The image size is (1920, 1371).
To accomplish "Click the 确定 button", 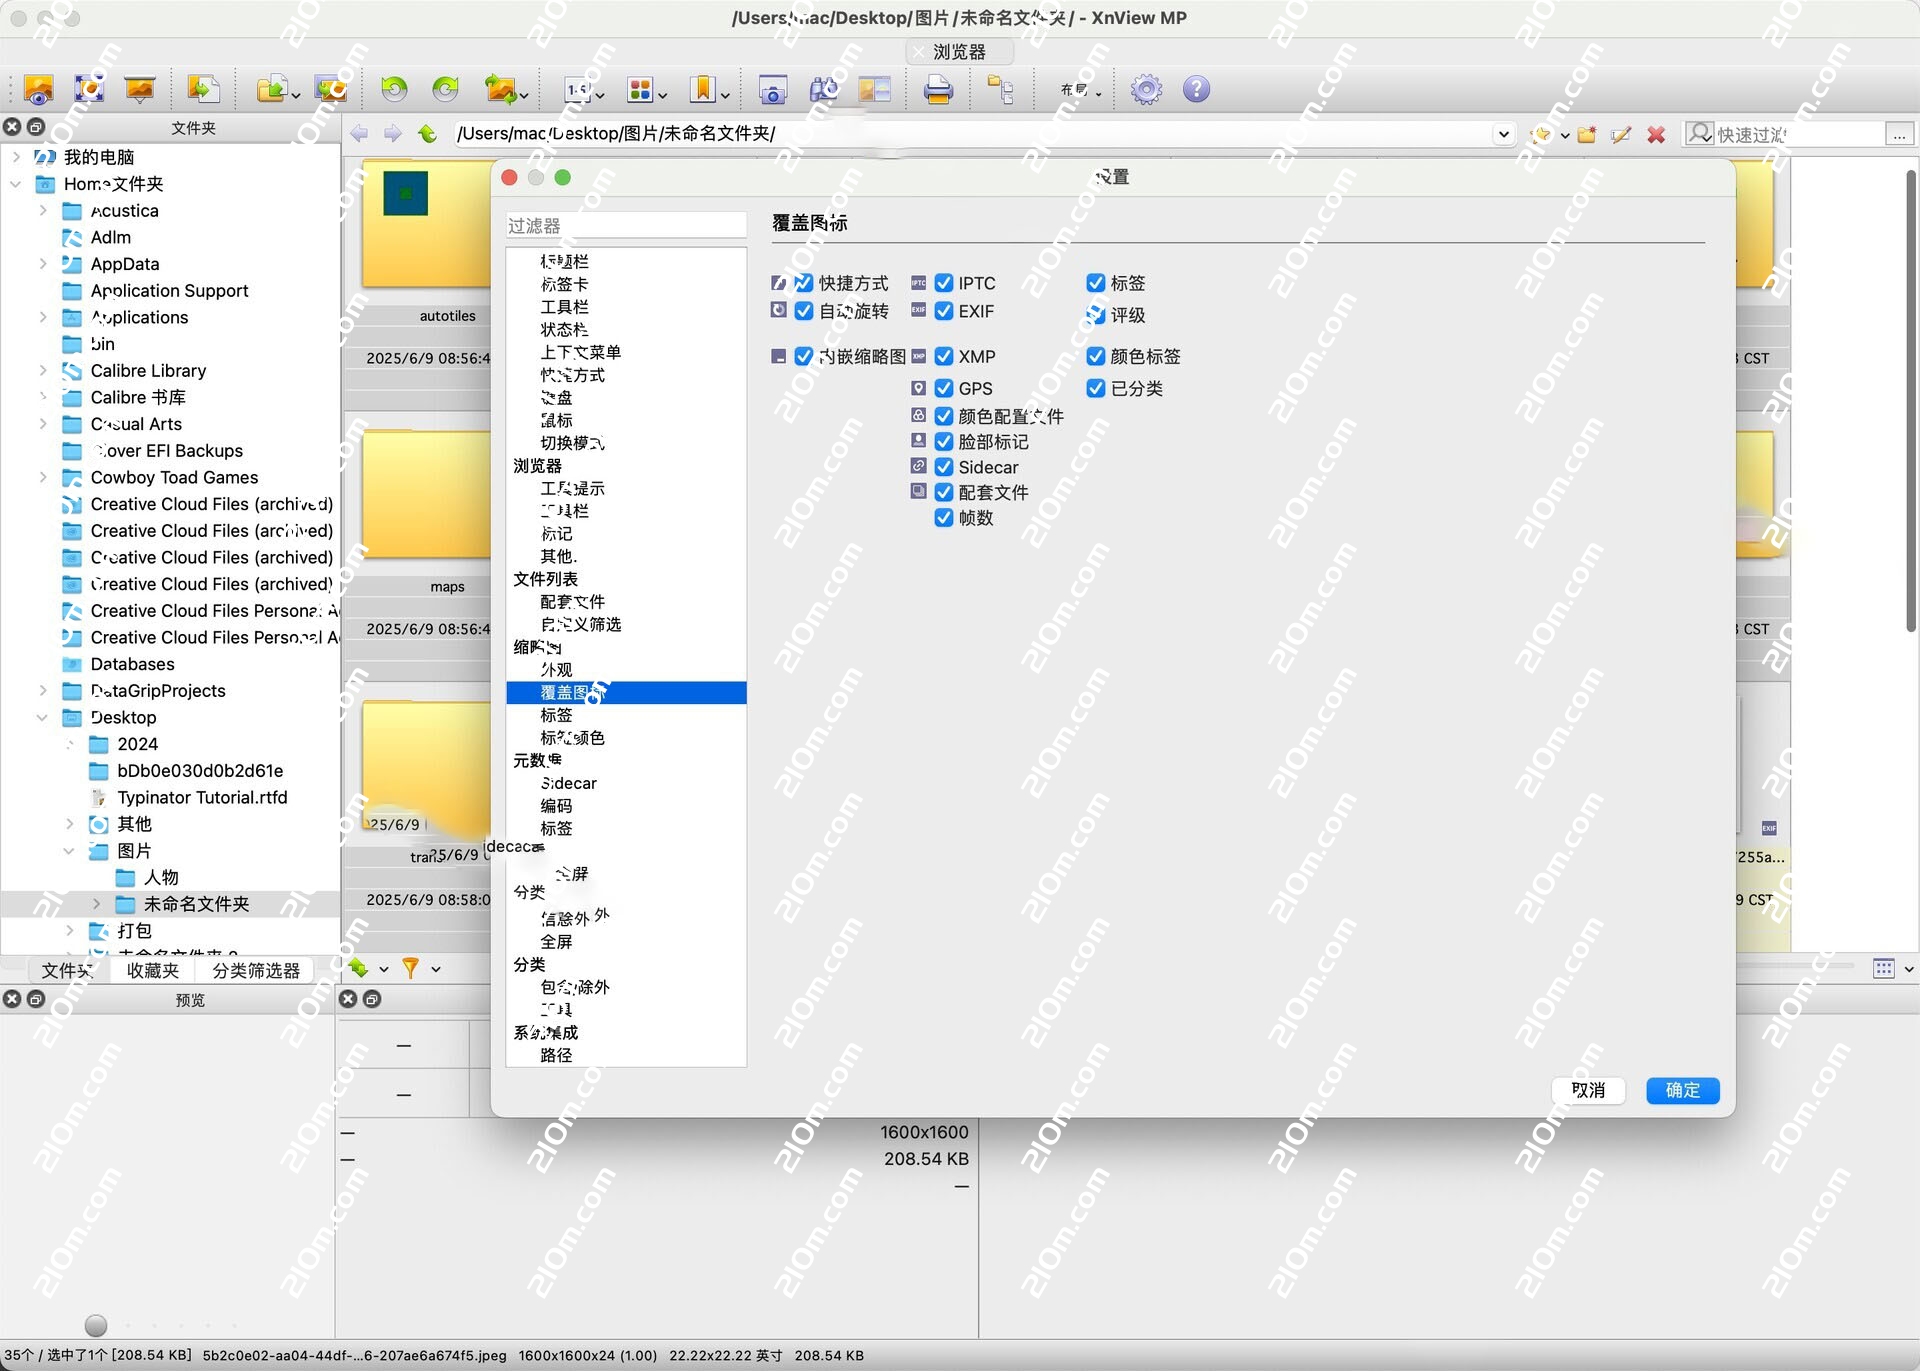I will tap(1682, 1090).
